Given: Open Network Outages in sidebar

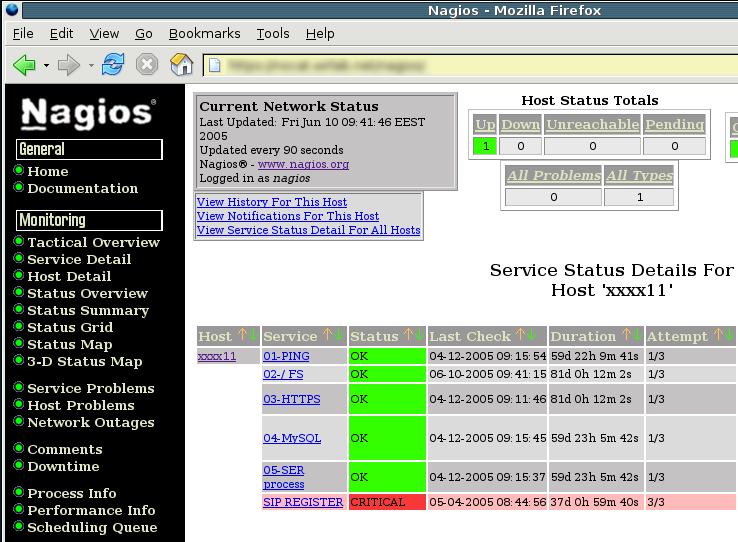Looking at the screenshot, I should pos(90,422).
